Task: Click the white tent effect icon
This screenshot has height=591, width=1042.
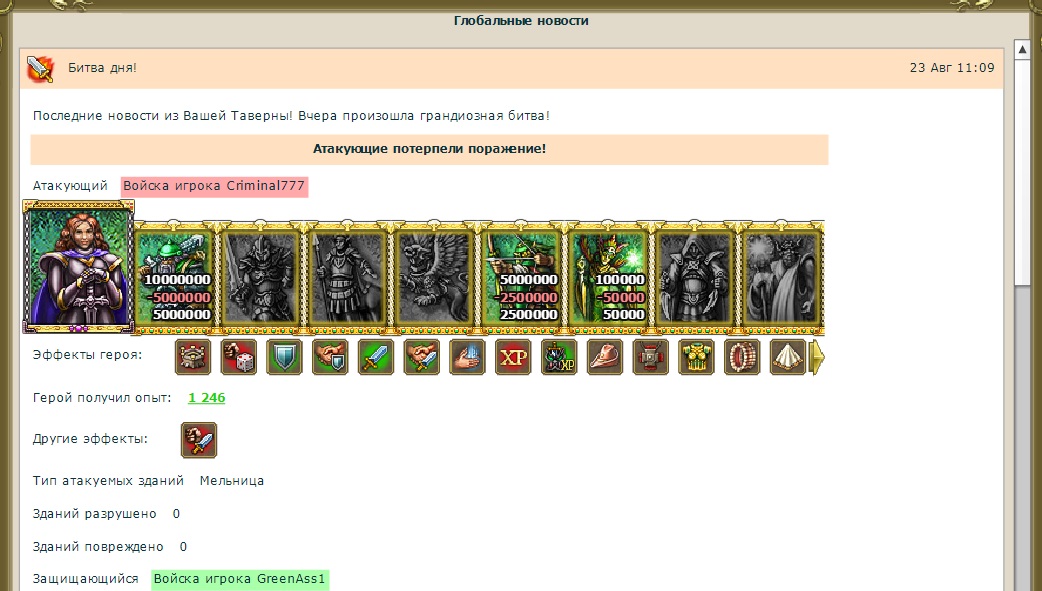Action: [x=788, y=357]
